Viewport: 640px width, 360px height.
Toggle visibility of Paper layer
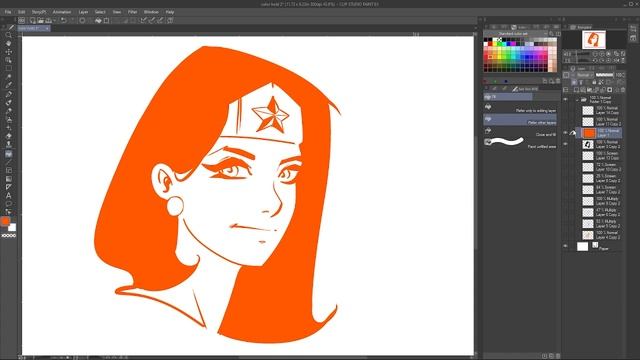pos(565,246)
